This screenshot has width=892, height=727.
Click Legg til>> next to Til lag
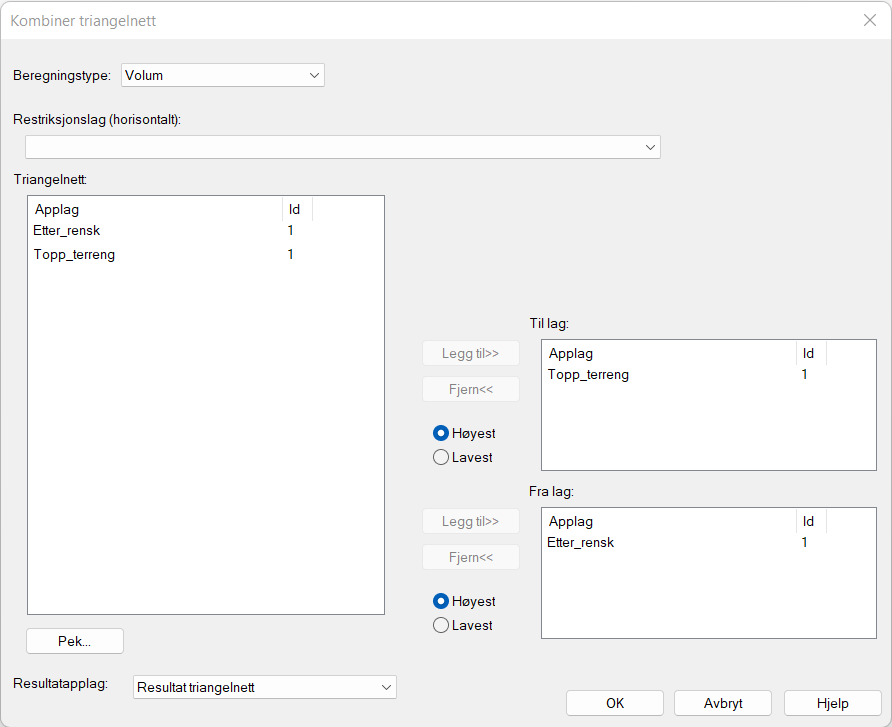(x=470, y=353)
